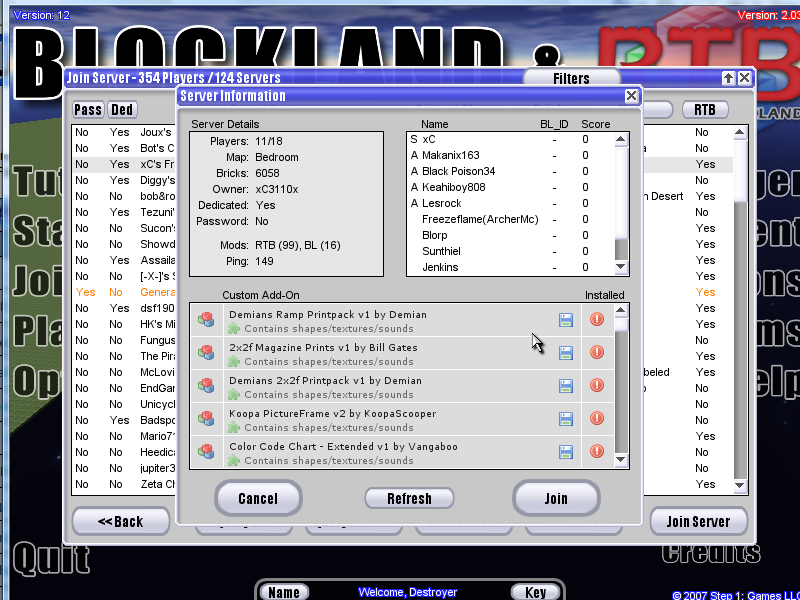The height and width of the screenshot is (600, 800).
Task: Refresh the server information
Action: pyautogui.click(x=409, y=498)
